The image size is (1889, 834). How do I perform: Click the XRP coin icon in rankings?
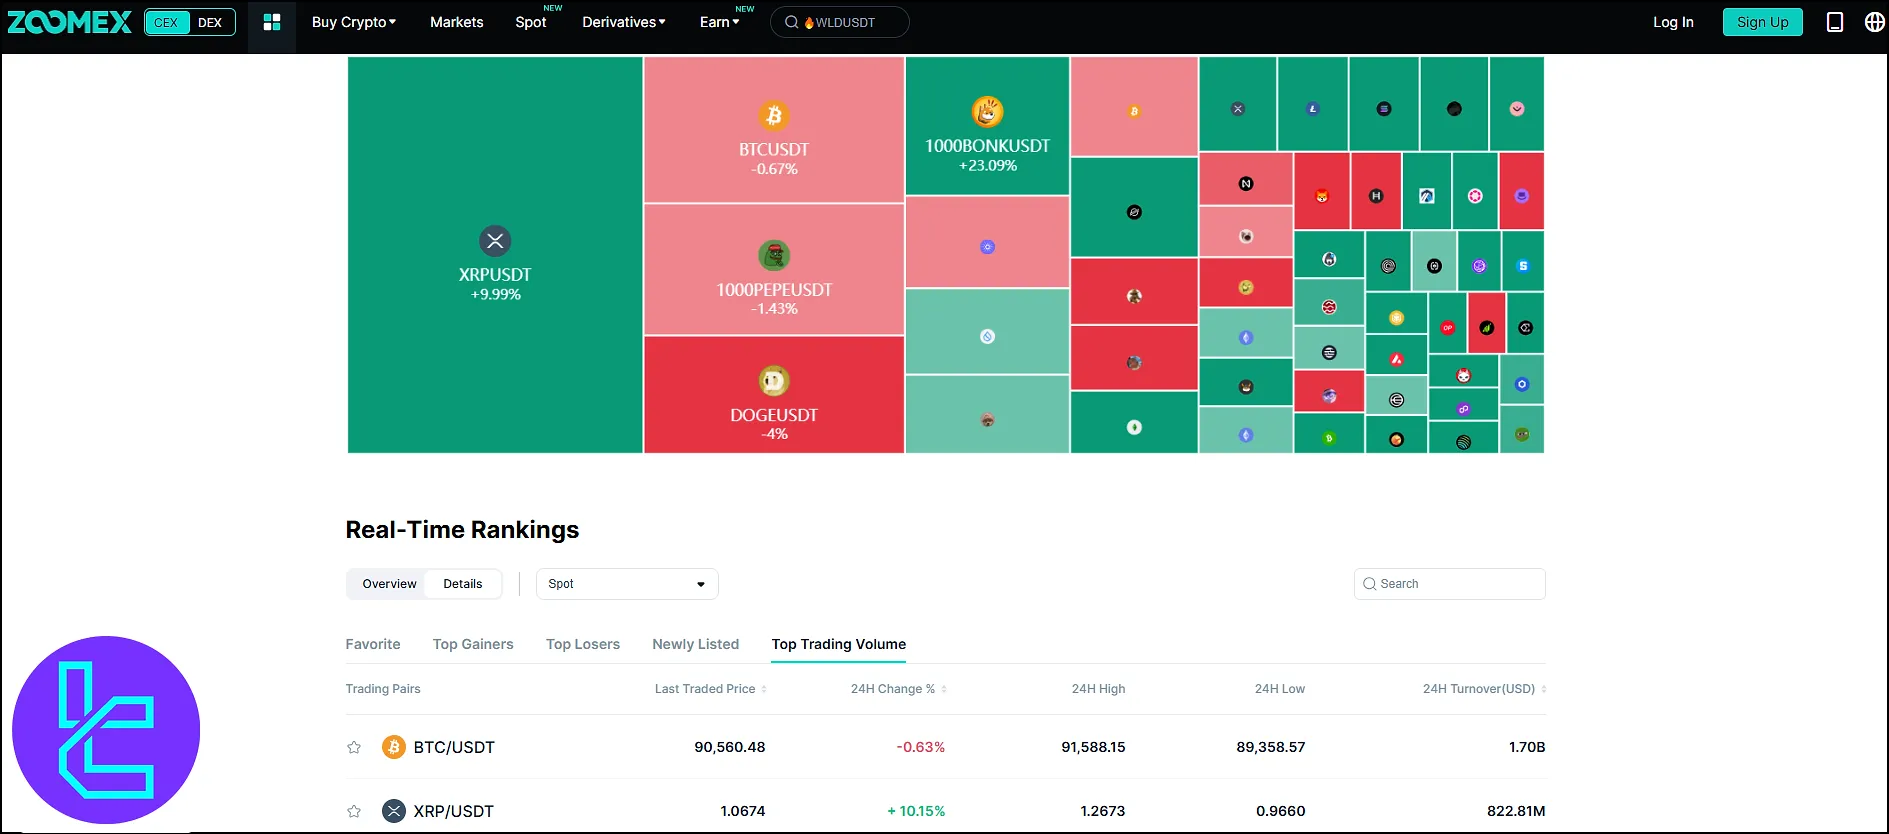[x=394, y=811]
